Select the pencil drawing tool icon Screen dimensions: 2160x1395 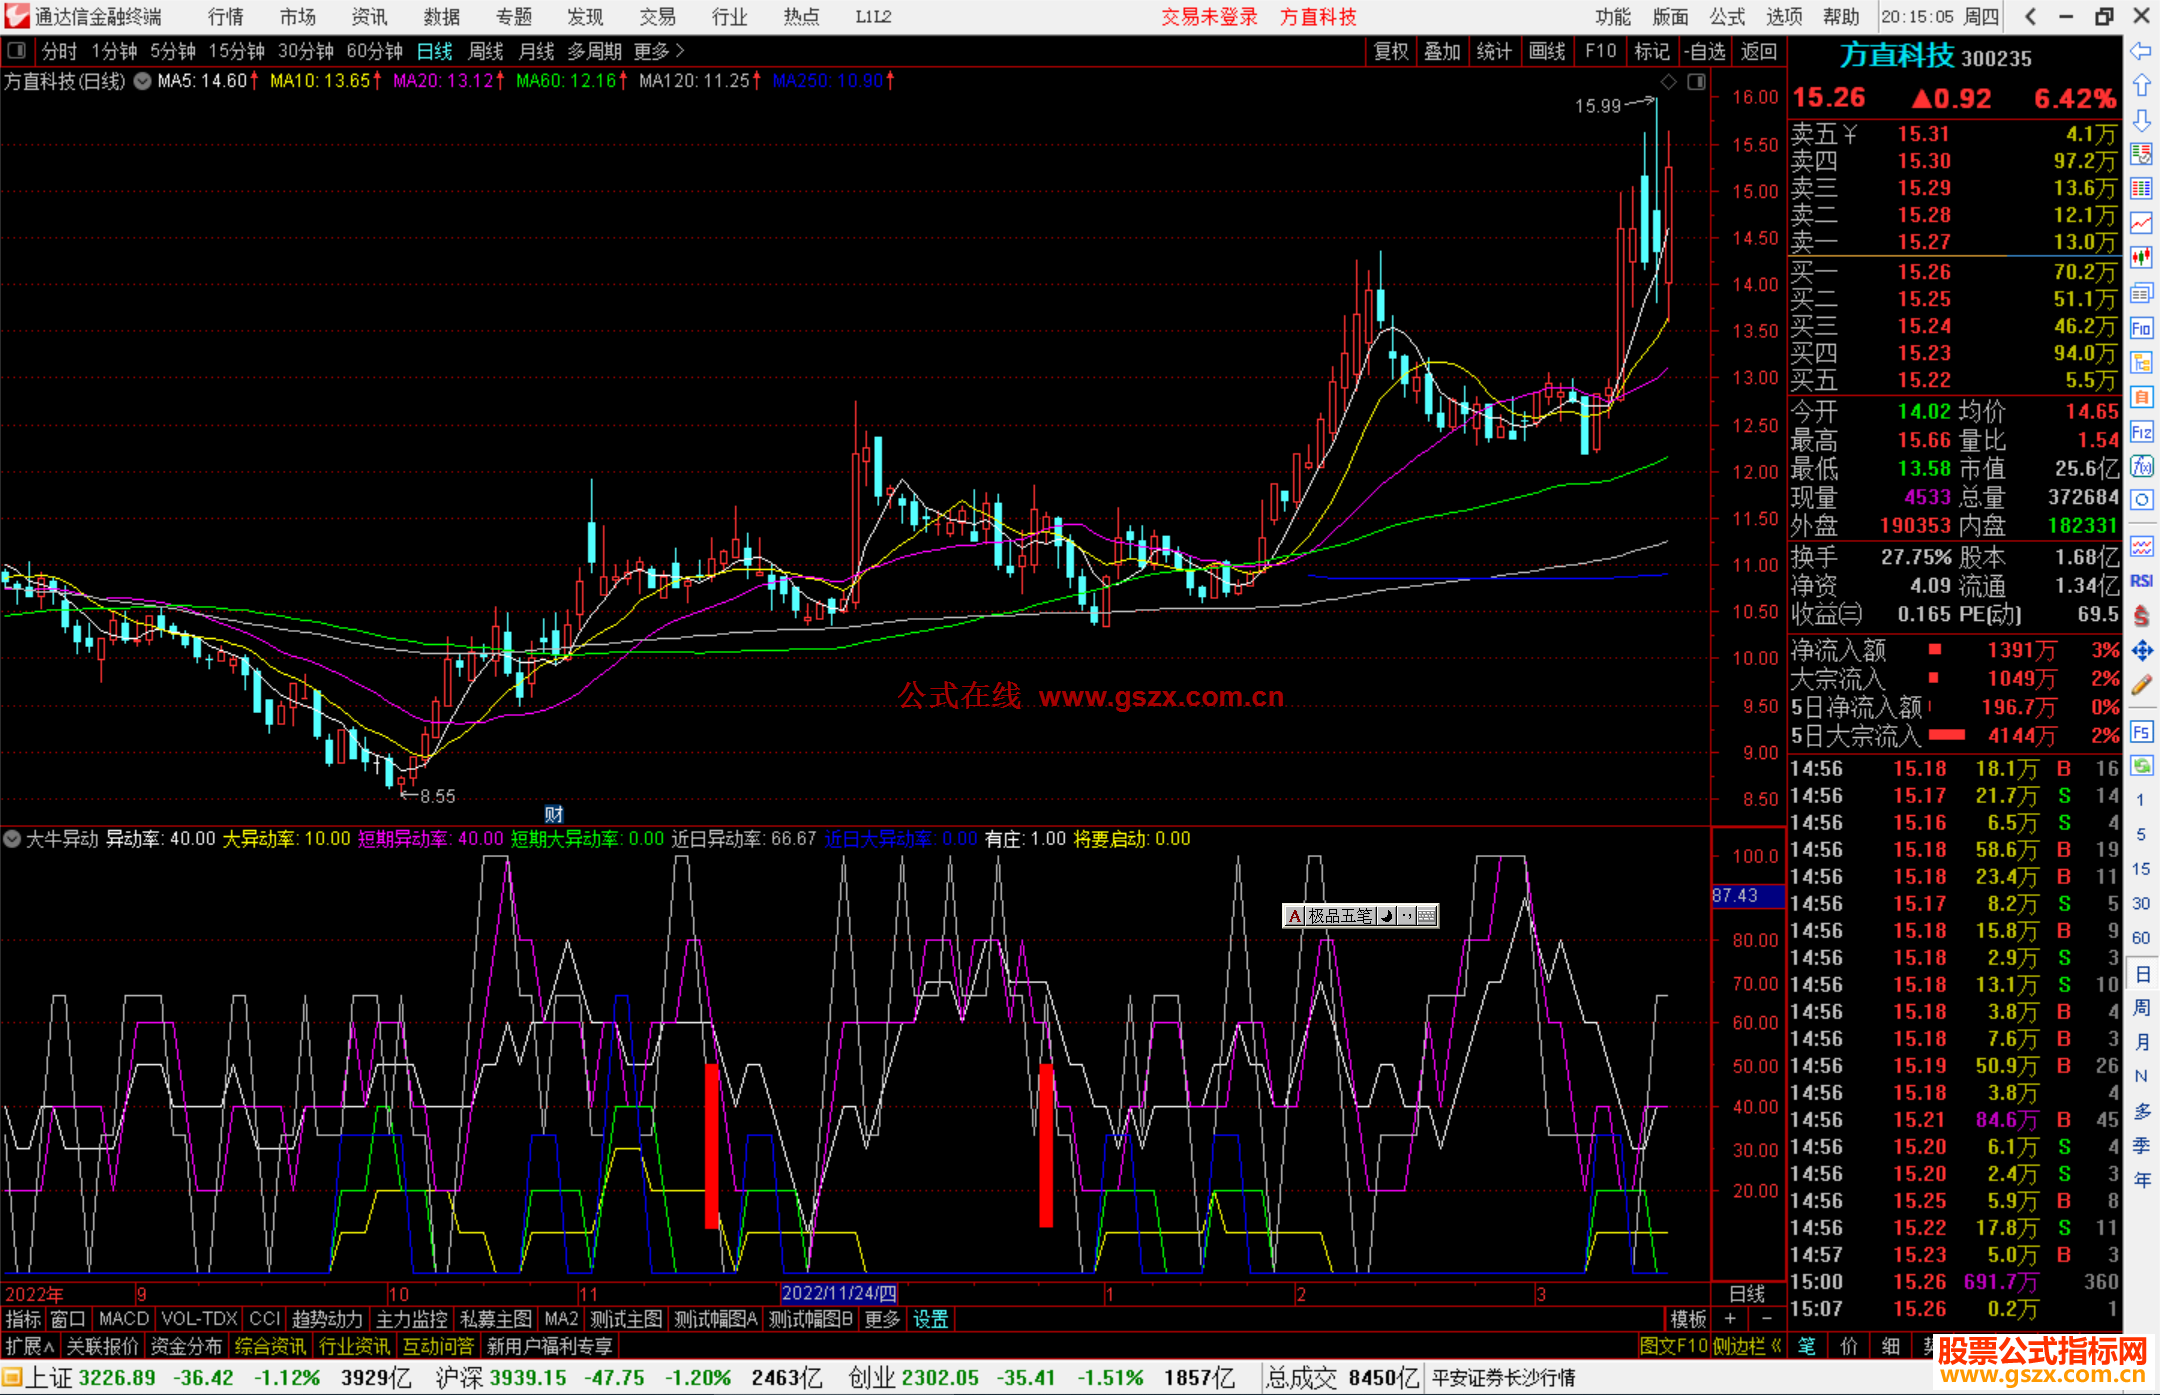pyautogui.click(x=2141, y=685)
